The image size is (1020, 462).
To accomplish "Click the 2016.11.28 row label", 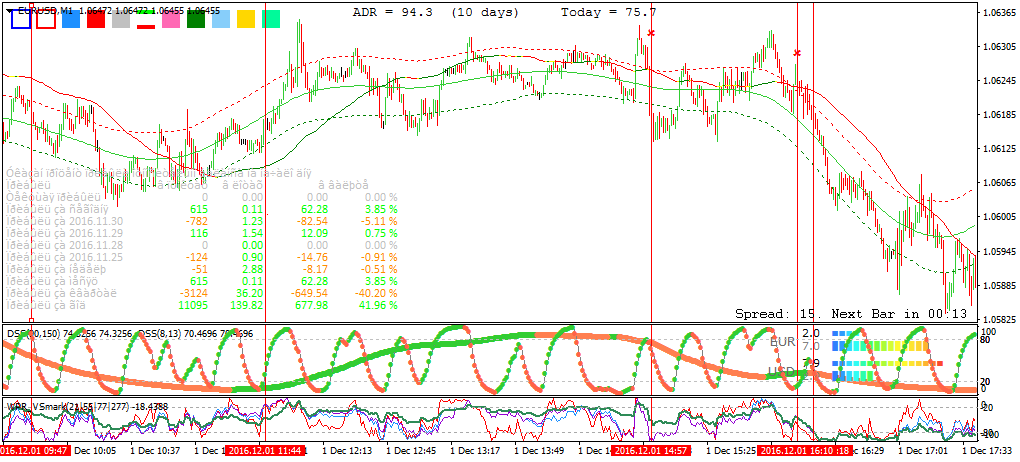I will pos(63,245).
